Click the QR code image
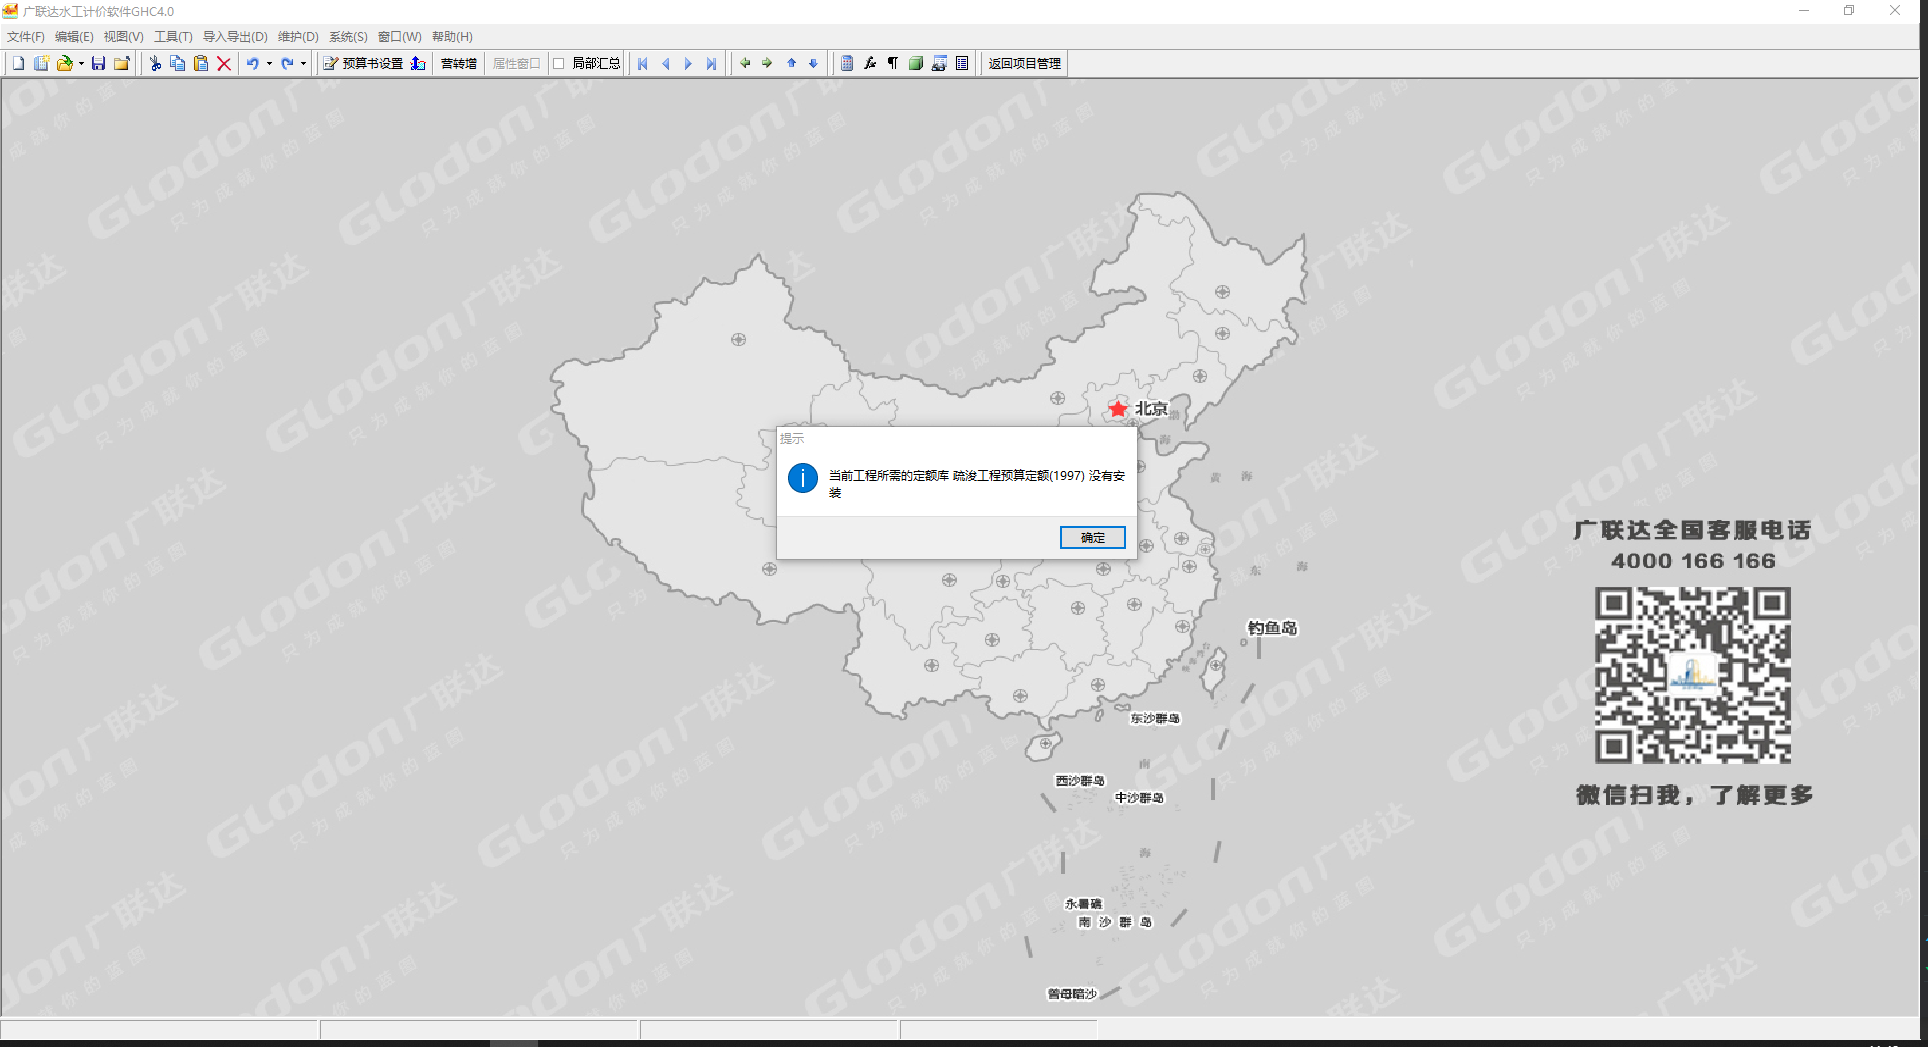This screenshot has height=1047, width=1928. click(x=1693, y=676)
